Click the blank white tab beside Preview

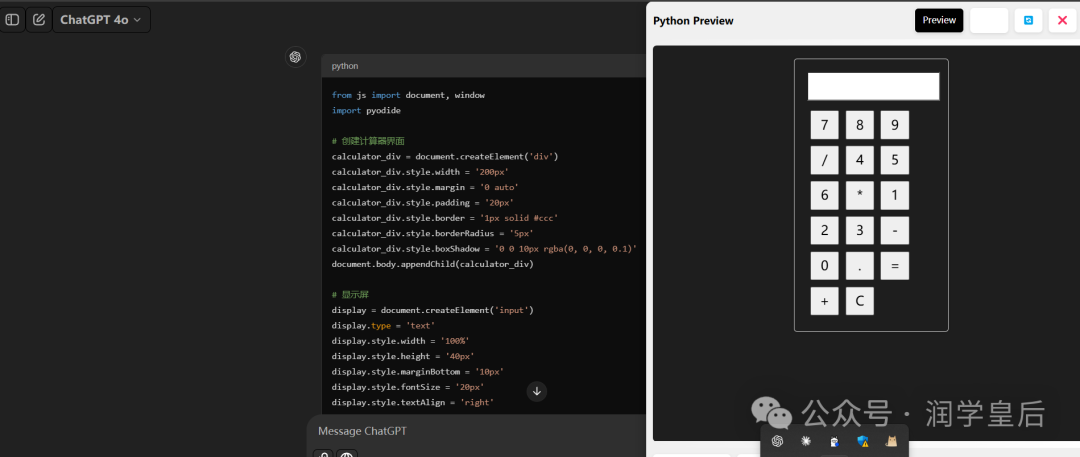point(989,21)
